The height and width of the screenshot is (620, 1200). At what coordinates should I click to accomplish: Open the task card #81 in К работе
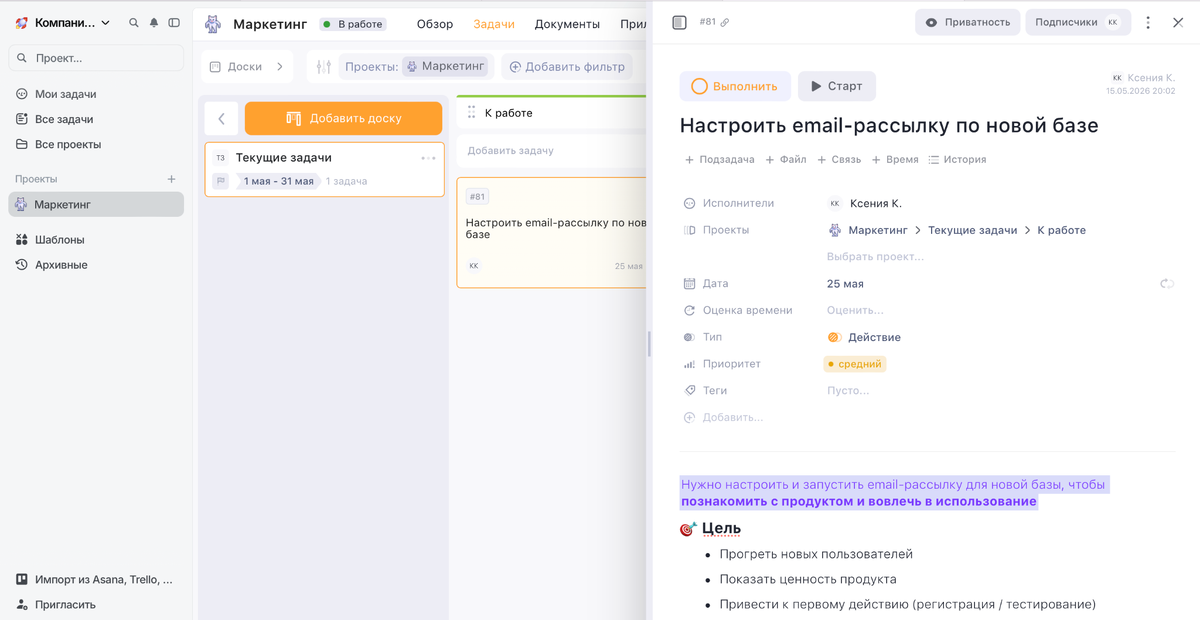pyautogui.click(x=552, y=233)
